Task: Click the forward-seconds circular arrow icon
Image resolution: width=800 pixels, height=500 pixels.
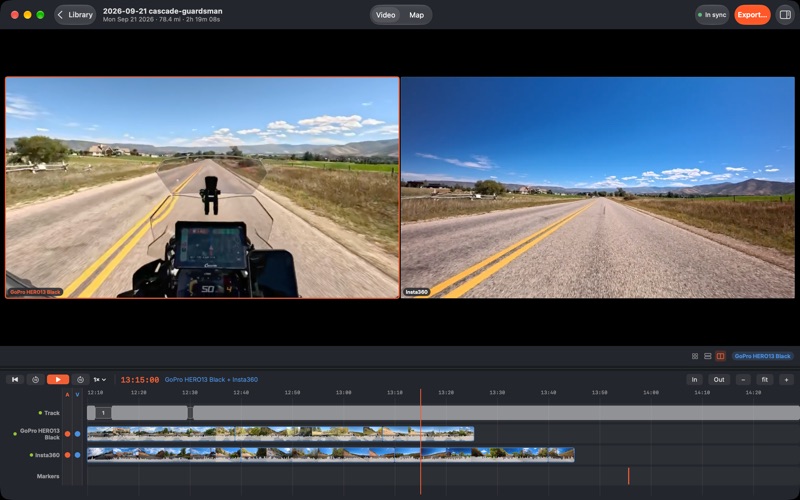Action: (81, 380)
